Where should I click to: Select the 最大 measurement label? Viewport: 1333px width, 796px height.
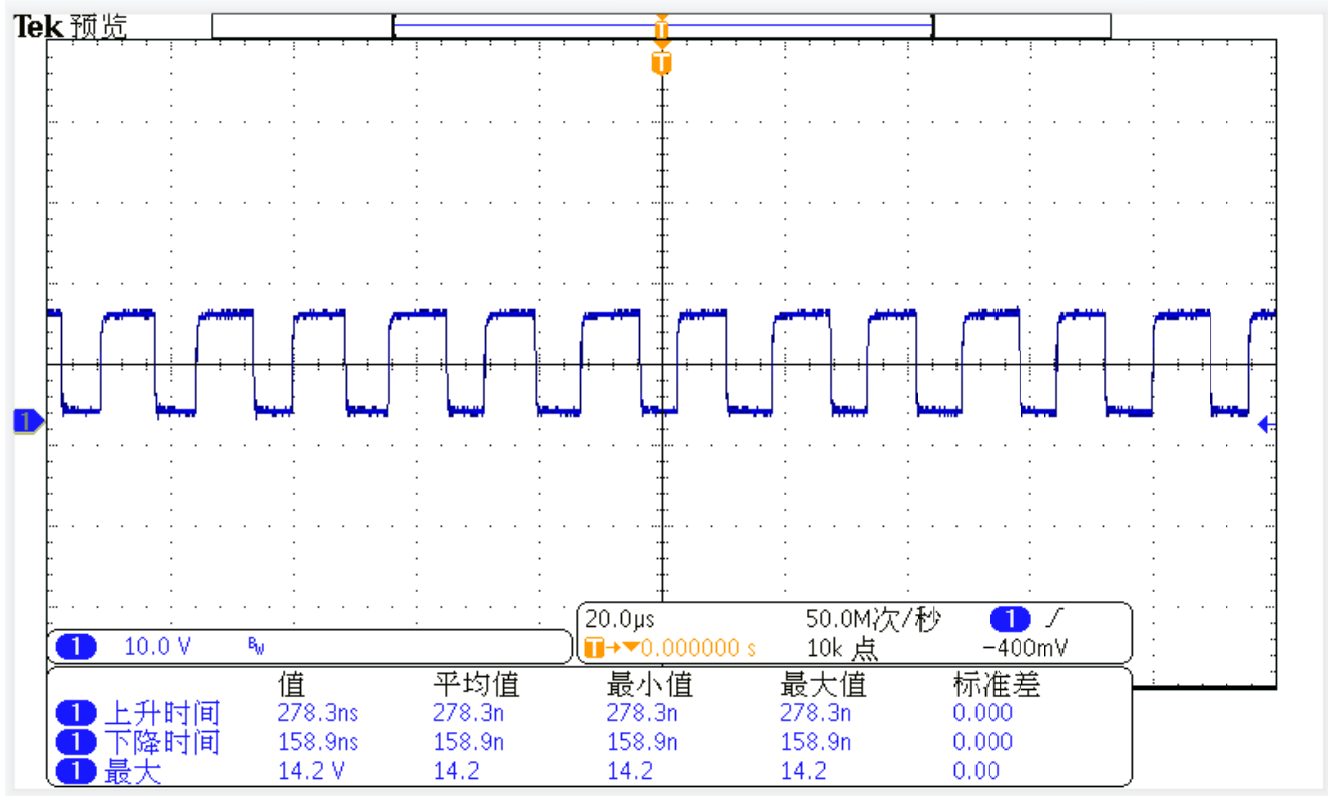point(132,772)
